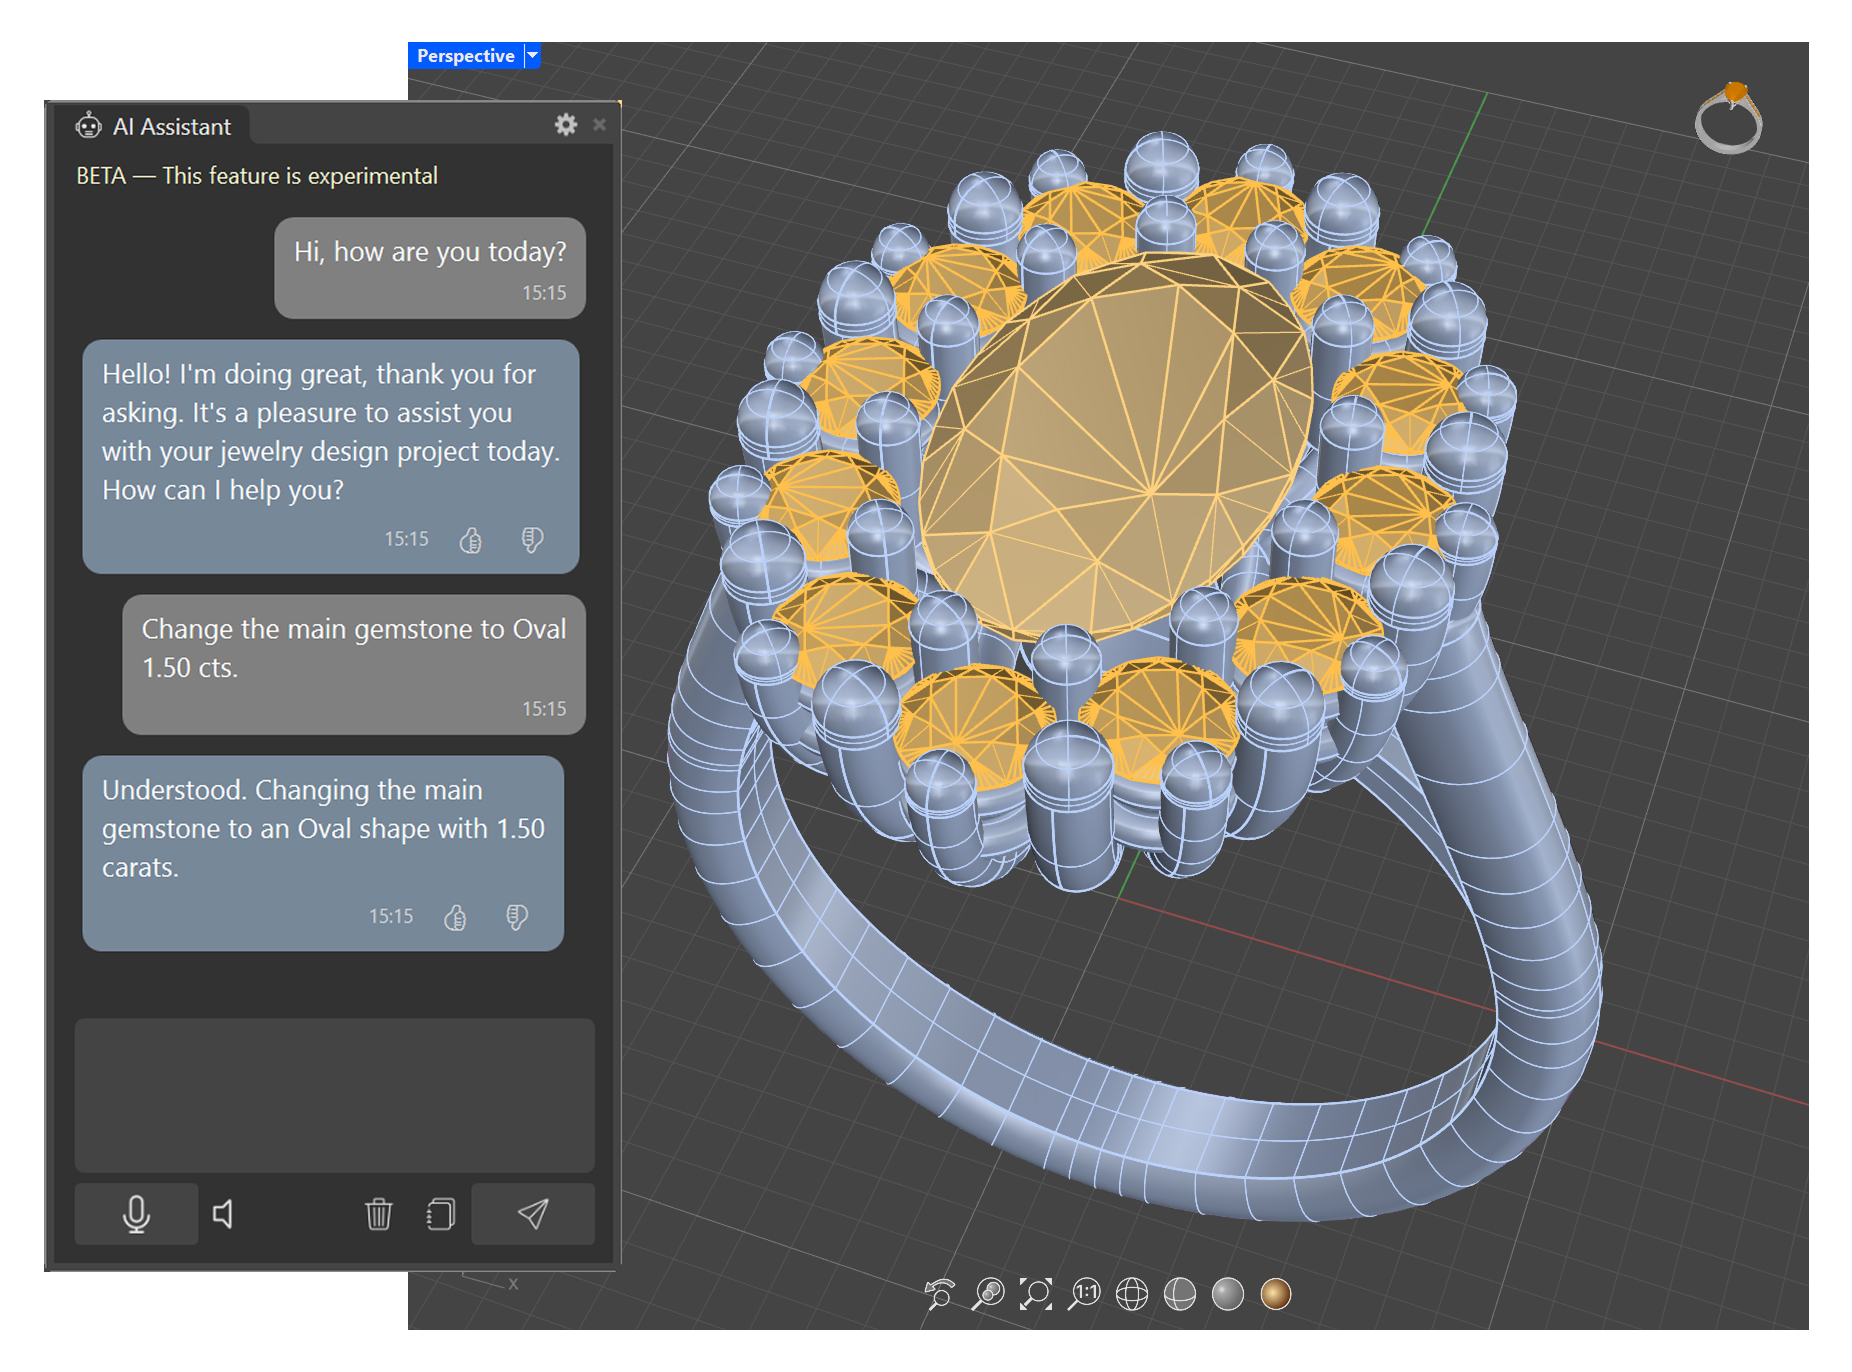The height and width of the screenshot is (1372, 1852).
Task: Thumbs down the 'Hello! I'm doing great' reply
Action: tap(532, 540)
